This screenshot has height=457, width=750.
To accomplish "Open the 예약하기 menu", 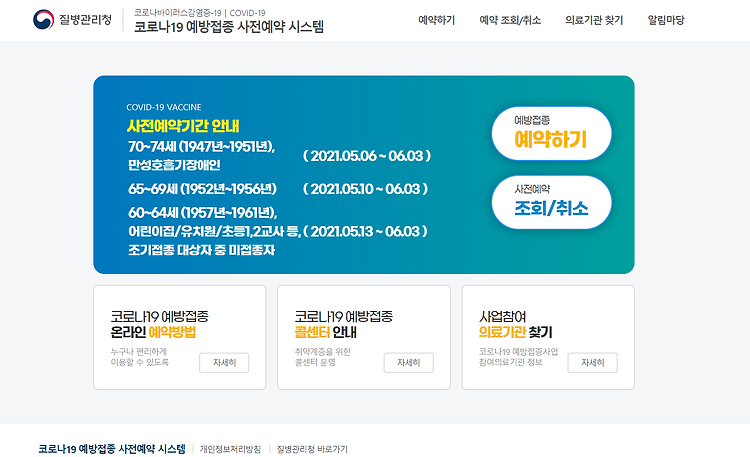I will 436,20.
